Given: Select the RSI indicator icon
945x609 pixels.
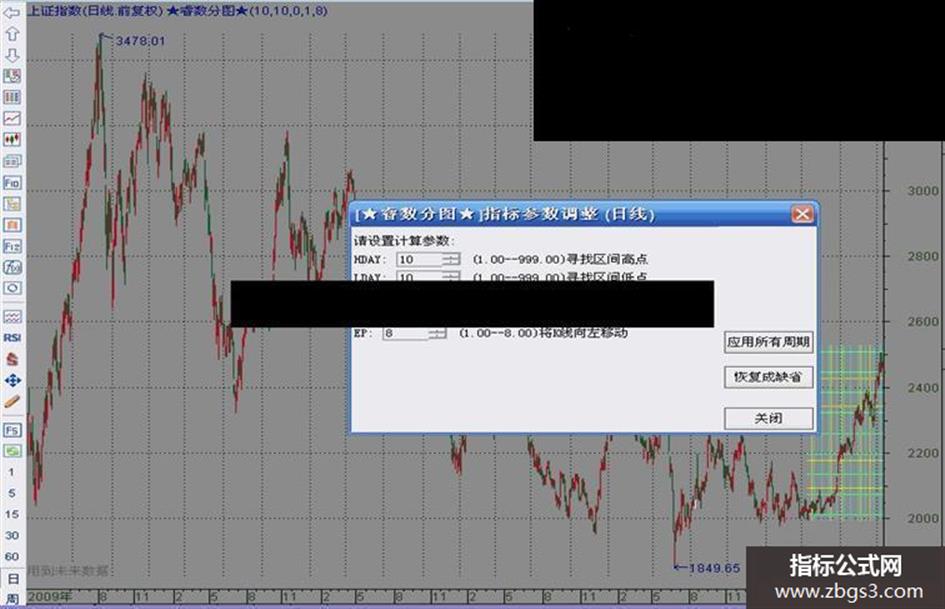Looking at the screenshot, I should 11,338.
